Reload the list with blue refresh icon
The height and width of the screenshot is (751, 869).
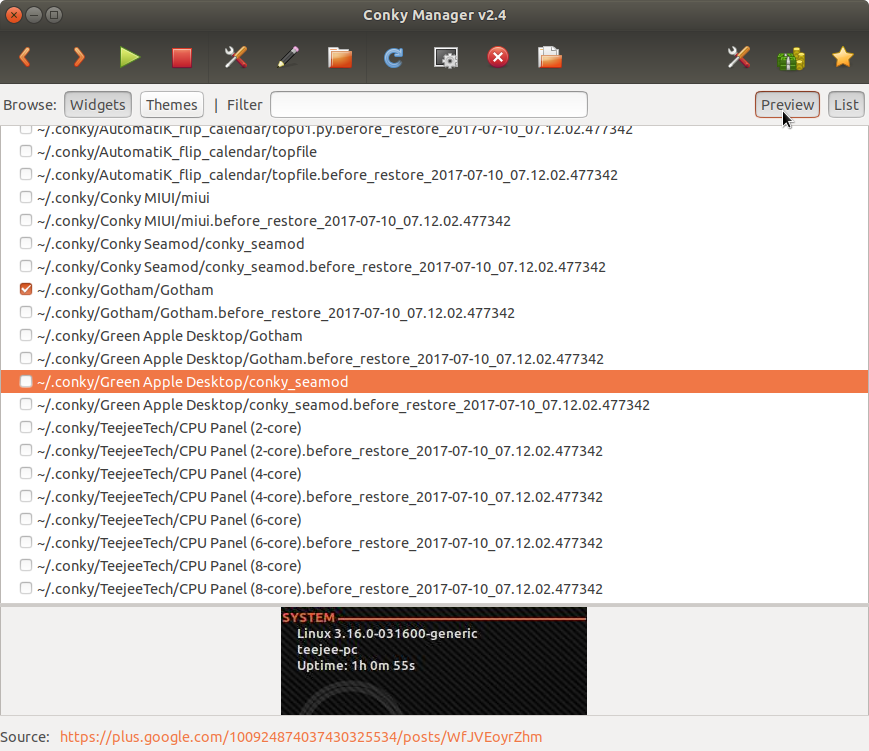point(393,58)
